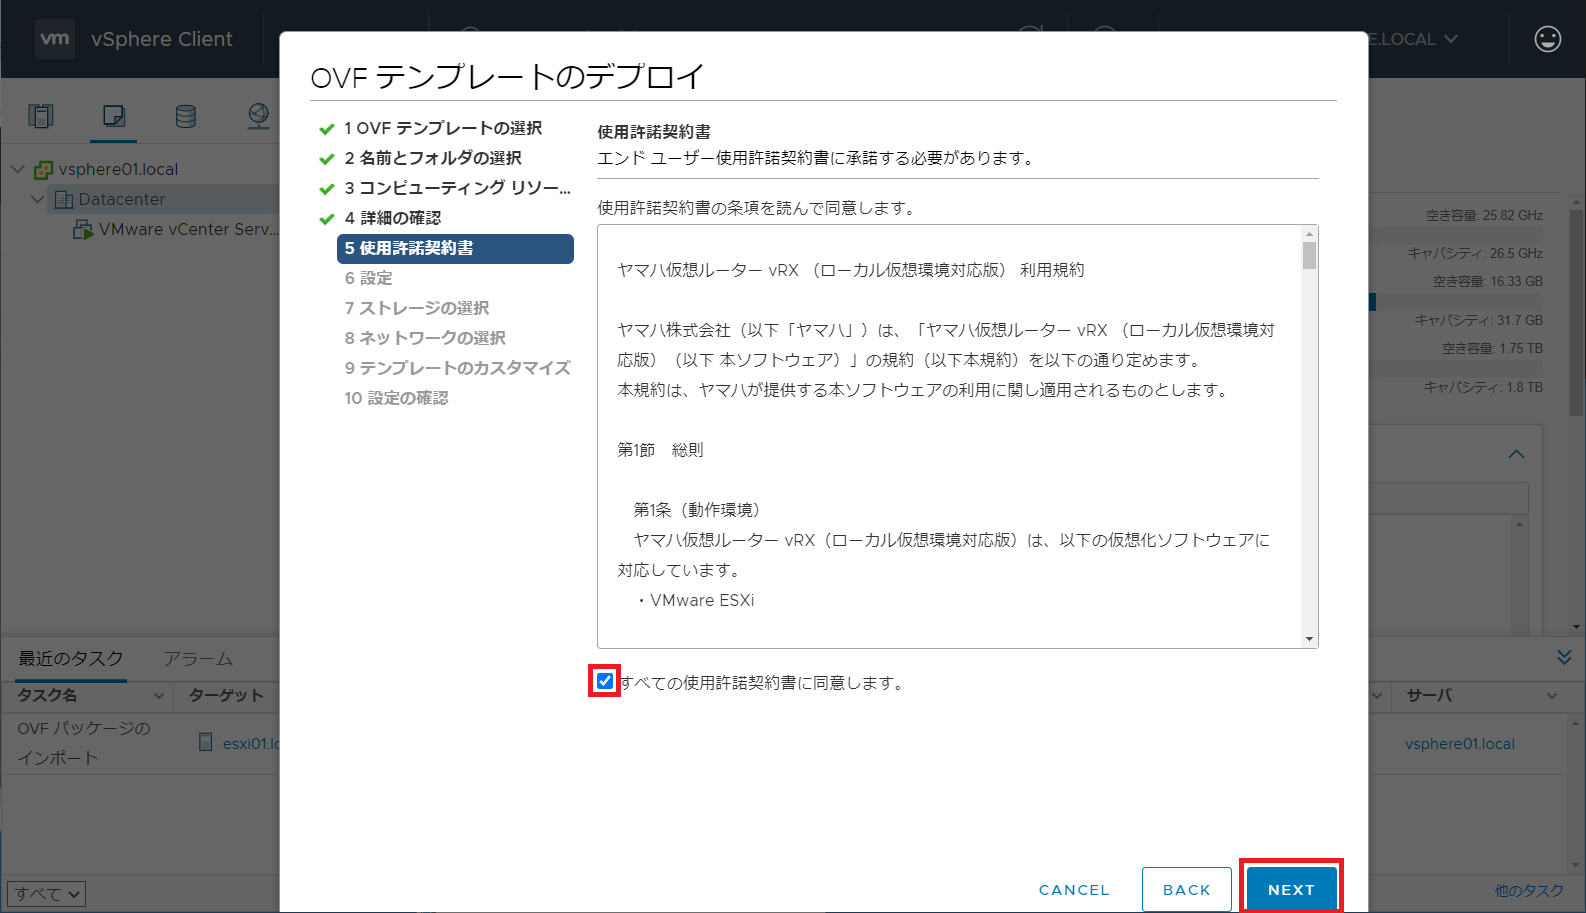
Task: Go to step 1 OVF テンプレートの選択
Action: click(x=443, y=128)
